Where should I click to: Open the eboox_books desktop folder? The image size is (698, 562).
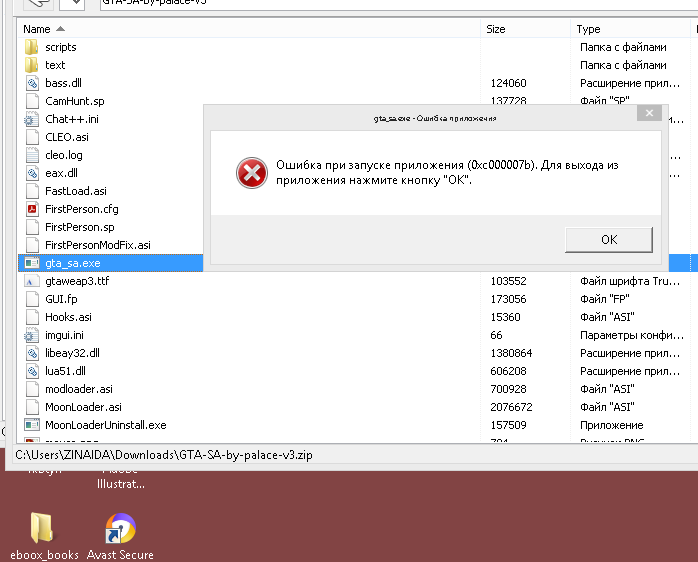click(43, 530)
